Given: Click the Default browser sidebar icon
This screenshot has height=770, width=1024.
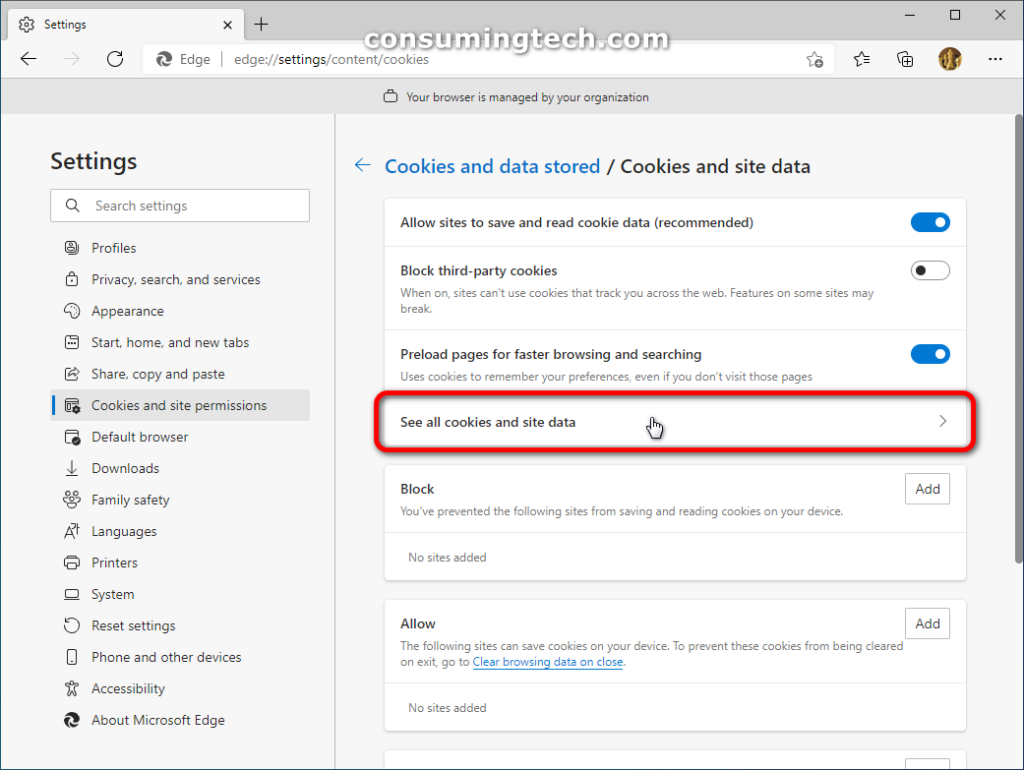Looking at the screenshot, I should (72, 437).
